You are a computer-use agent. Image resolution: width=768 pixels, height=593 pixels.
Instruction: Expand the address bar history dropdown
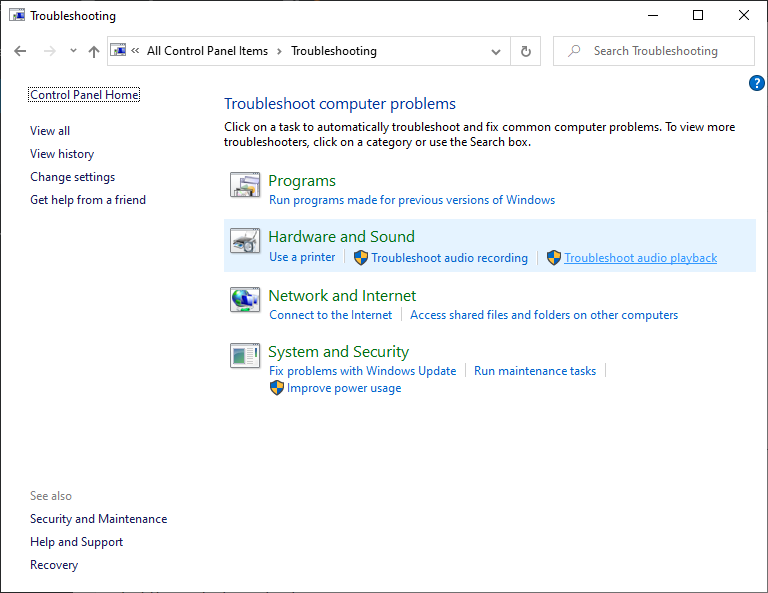(496, 51)
